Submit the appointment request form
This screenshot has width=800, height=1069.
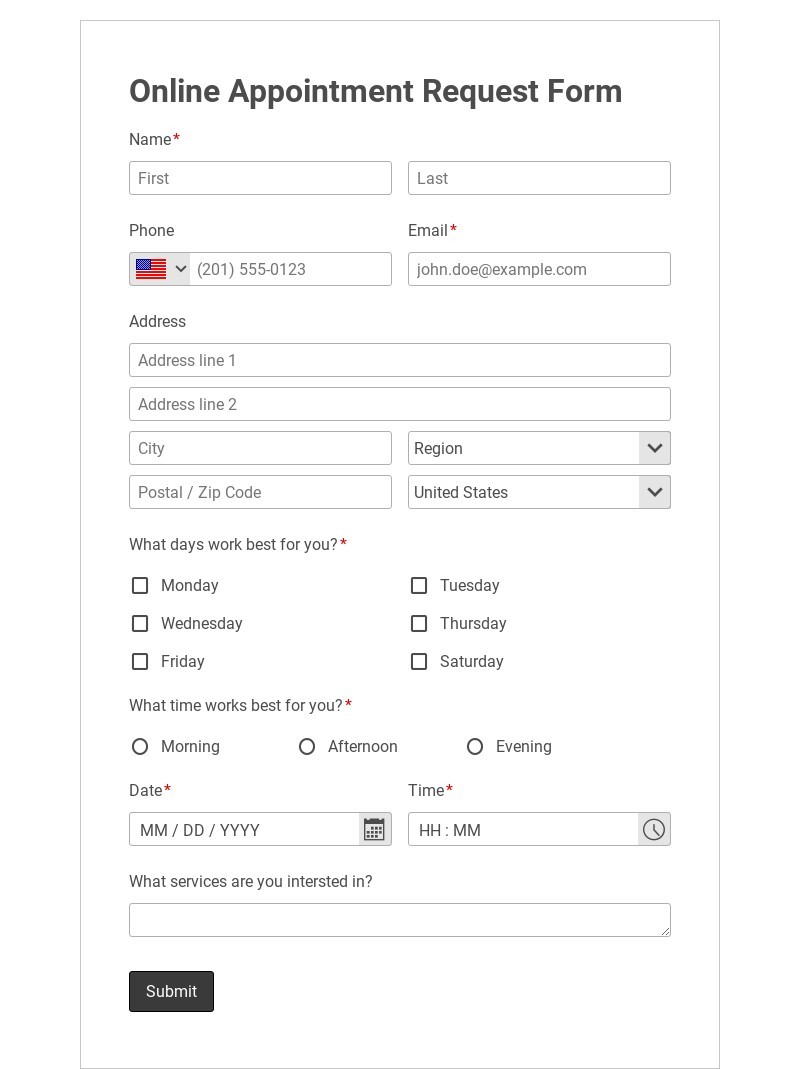point(171,991)
